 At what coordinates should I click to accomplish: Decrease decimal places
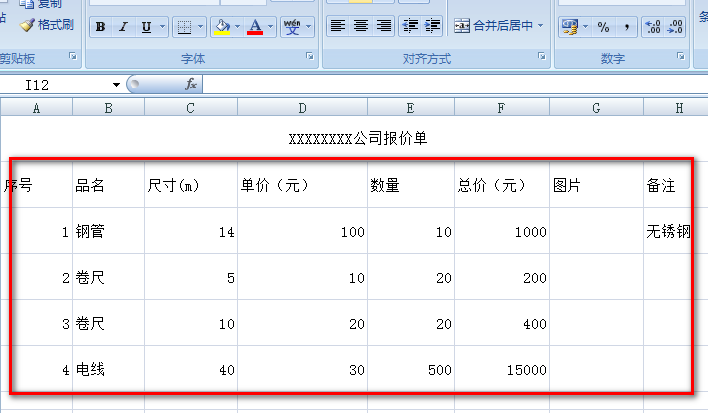click(x=675, y=27)
